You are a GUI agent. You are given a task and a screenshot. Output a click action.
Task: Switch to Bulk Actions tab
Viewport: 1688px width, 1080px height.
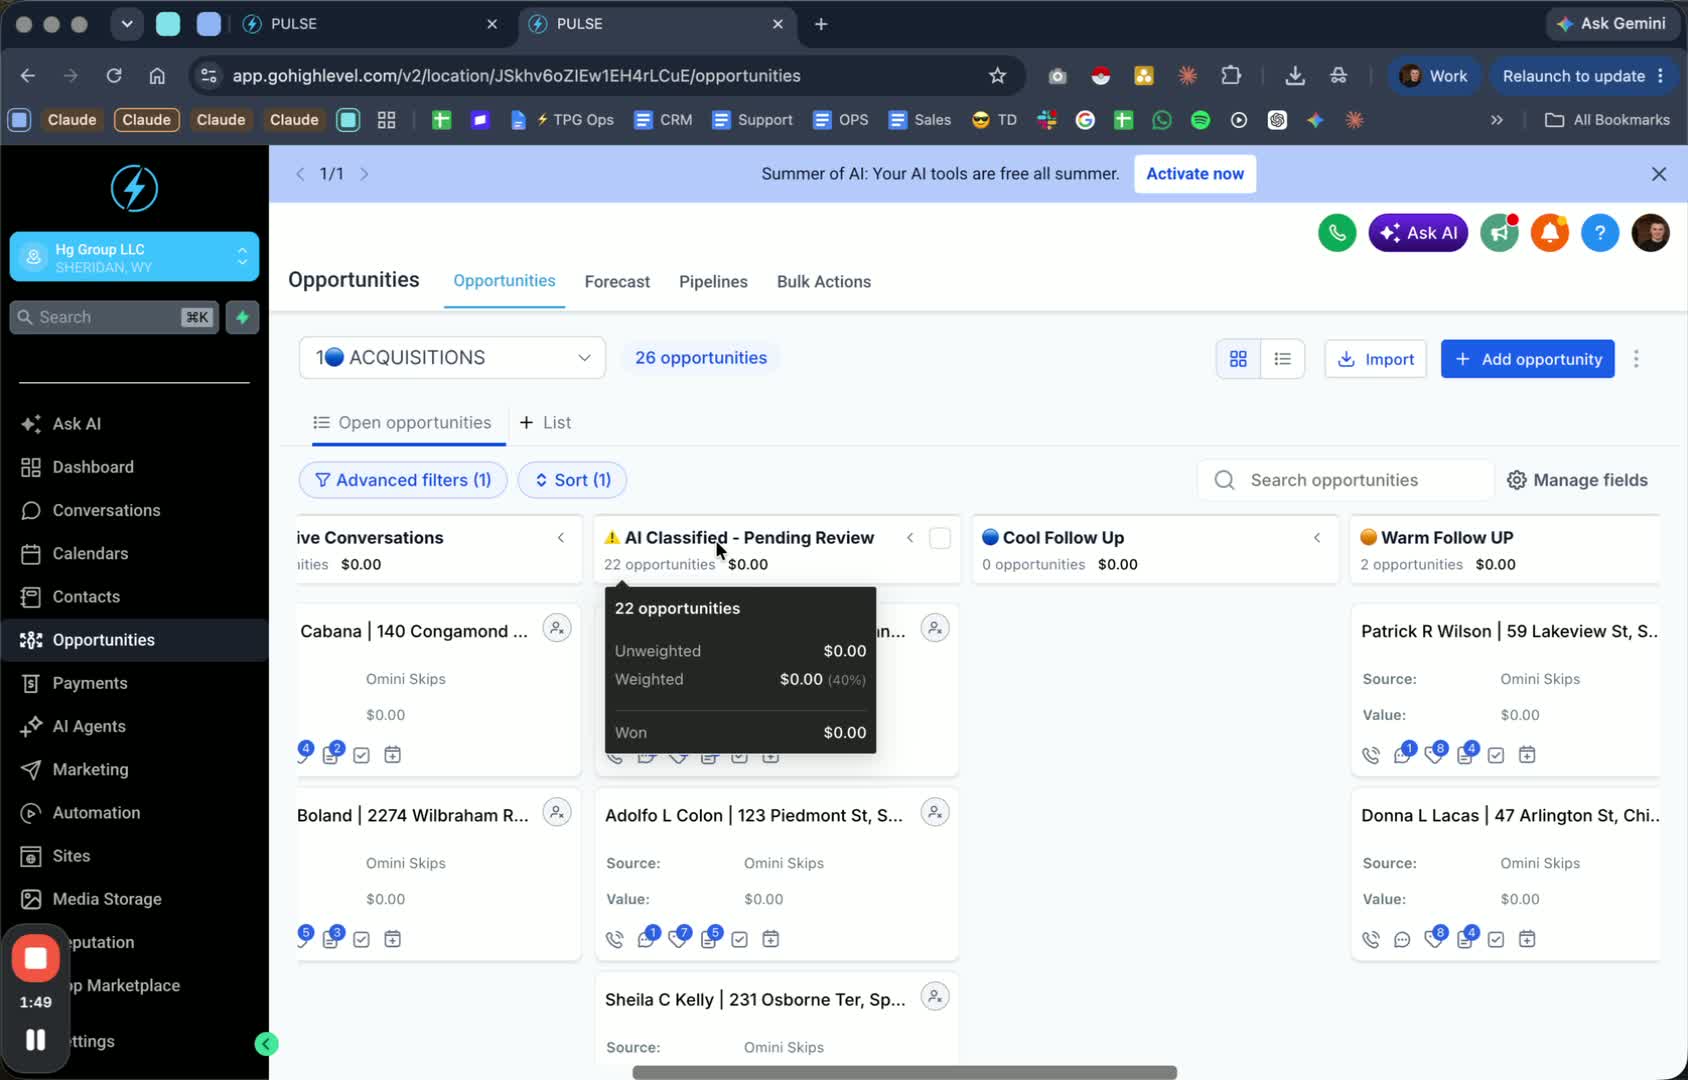pyautogui.click(x=824, y=282)
